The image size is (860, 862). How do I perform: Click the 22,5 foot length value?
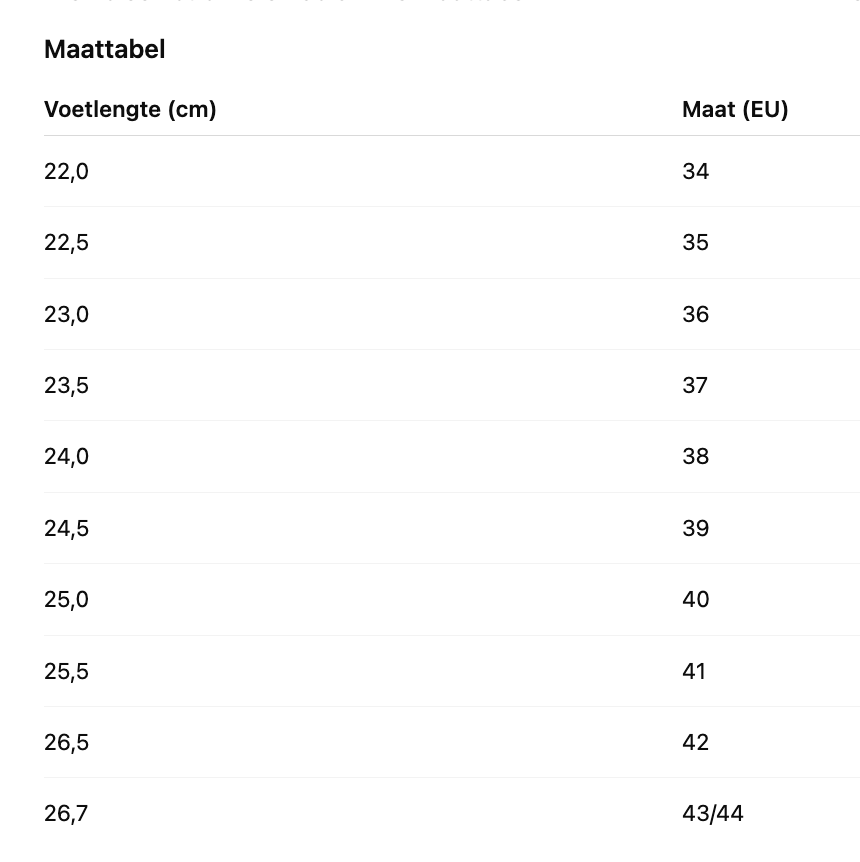pos(66,242)
